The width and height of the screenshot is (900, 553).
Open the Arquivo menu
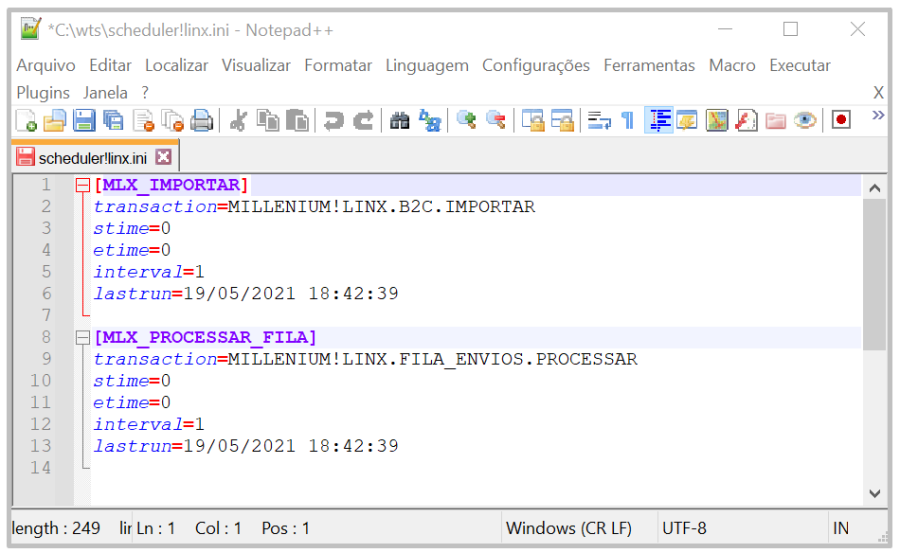point(46,65)
